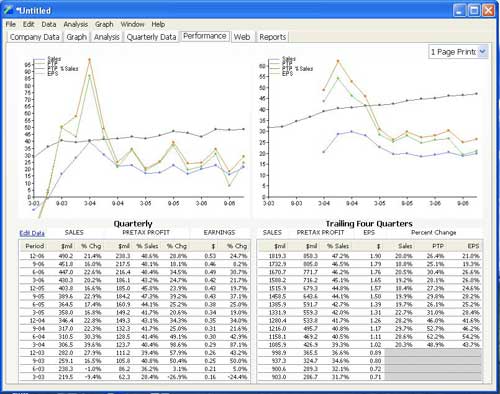Image resolution: width=500 pixels, height=394 pixels.
Task: Click the Edit Data link
Action: pos(32,233)
